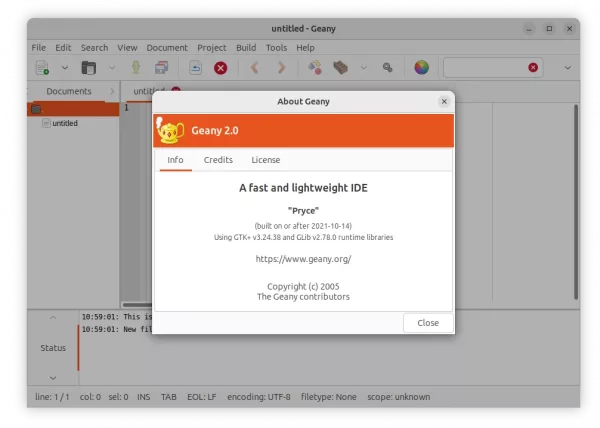Click the '10:59:01: New fil' status message
Viewport: 600px width, 428px height.
click(x=117, y=329)
